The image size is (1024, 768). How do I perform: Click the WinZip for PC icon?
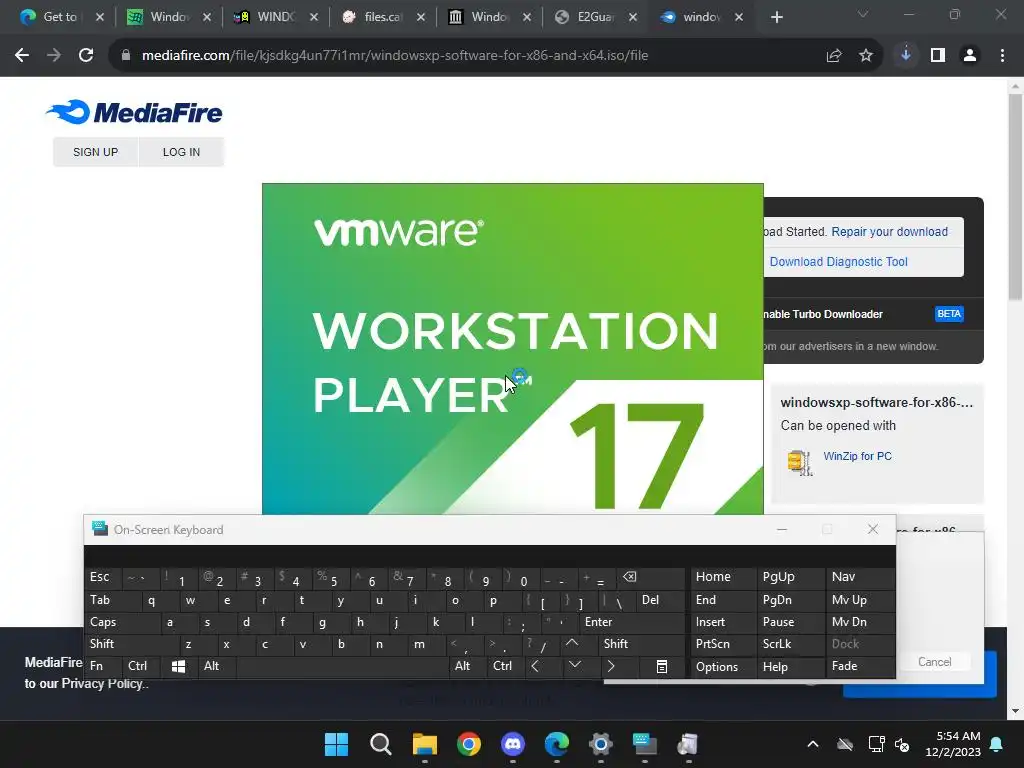point(799,462)
